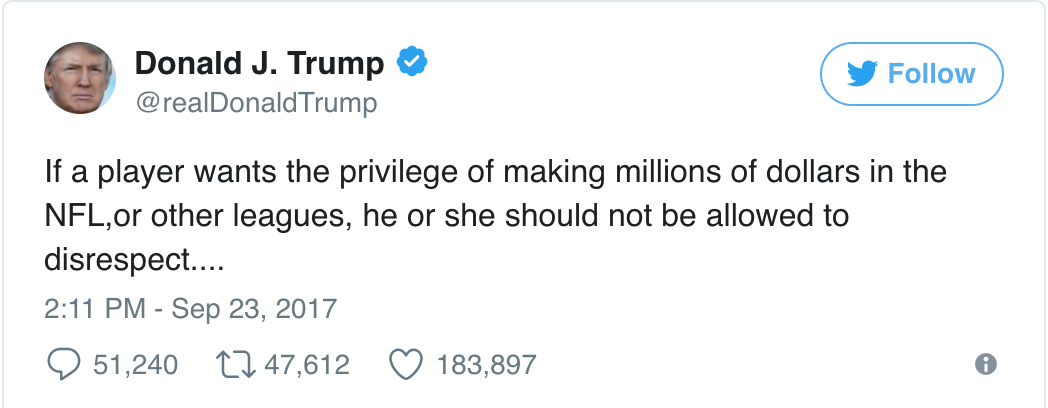Like the tweet with the heart icon
The image size is (1048, 408).
coord(404,365)
